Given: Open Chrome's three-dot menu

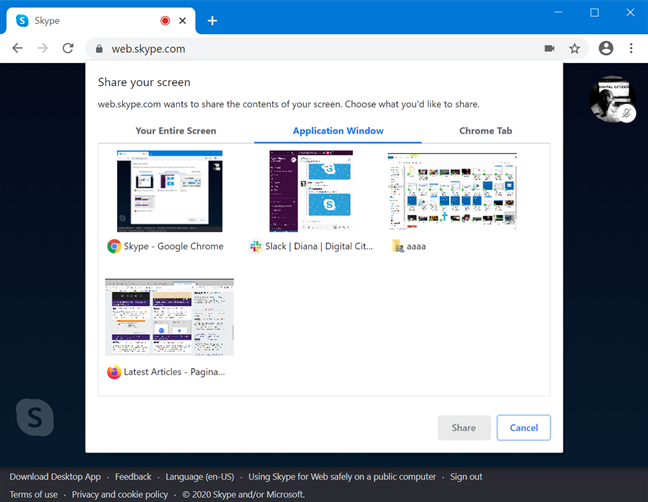Looking at the screenshot, I should click(631, 48).
